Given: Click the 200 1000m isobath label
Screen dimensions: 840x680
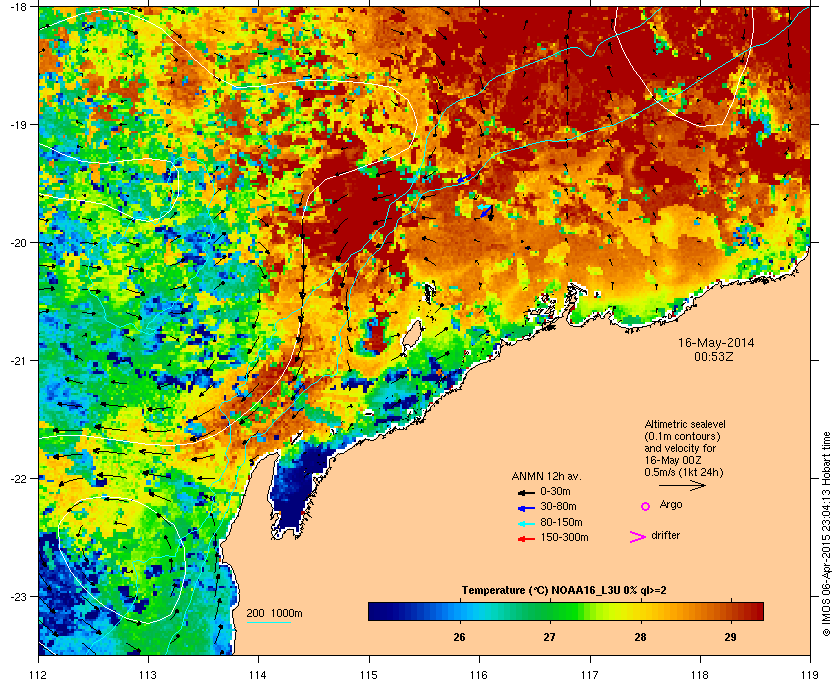Looking at the screenshot, I should (x=274, y=614).
